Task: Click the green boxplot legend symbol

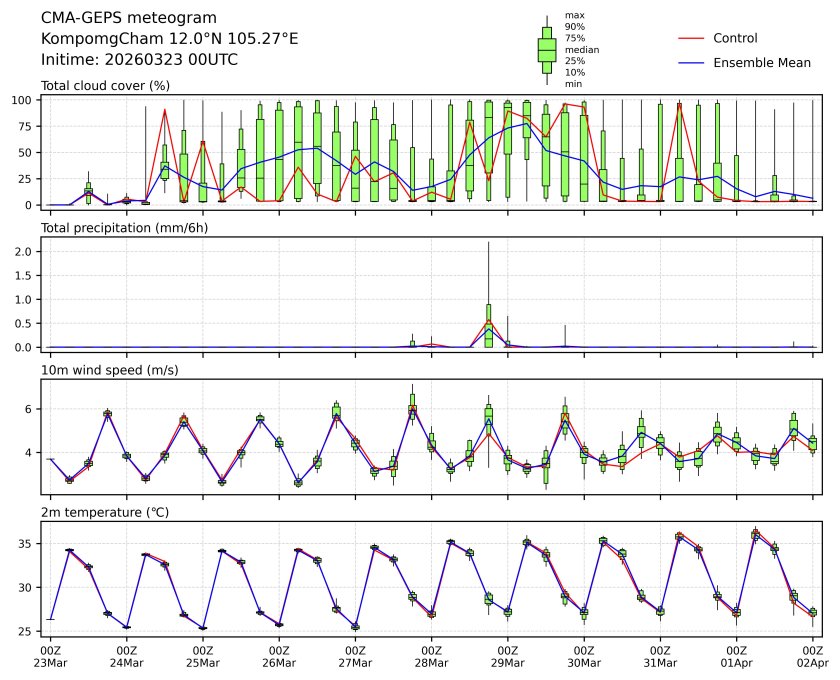Action: (547, 49)
